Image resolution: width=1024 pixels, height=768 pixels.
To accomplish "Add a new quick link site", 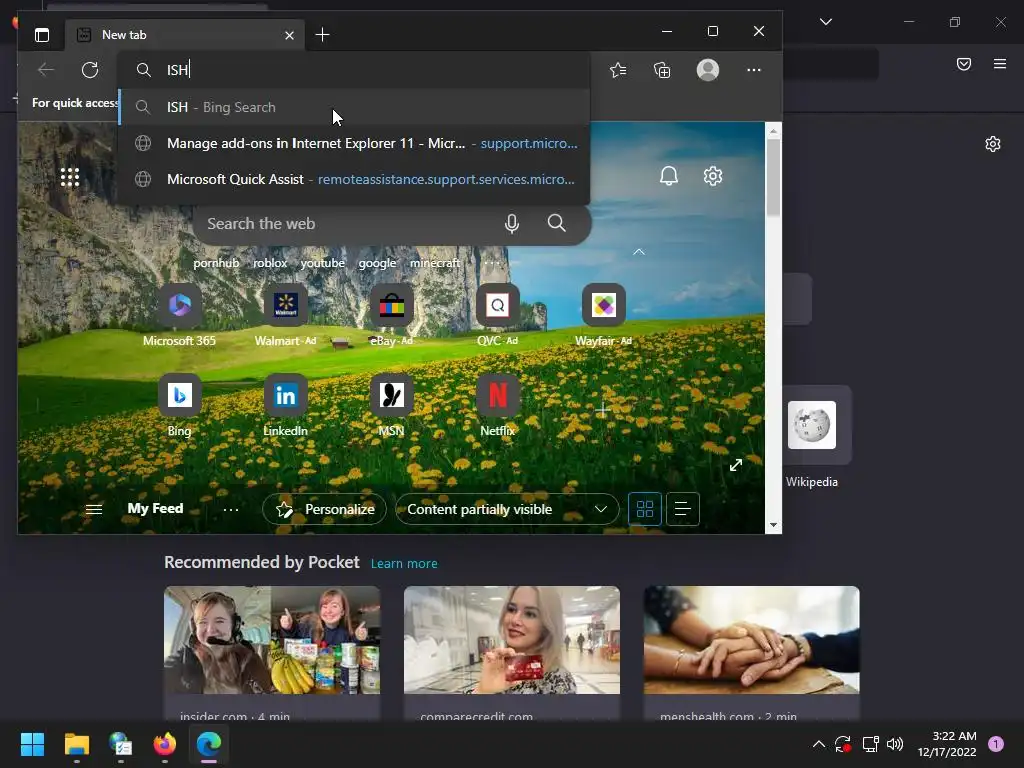I will [x=602, y=410].
